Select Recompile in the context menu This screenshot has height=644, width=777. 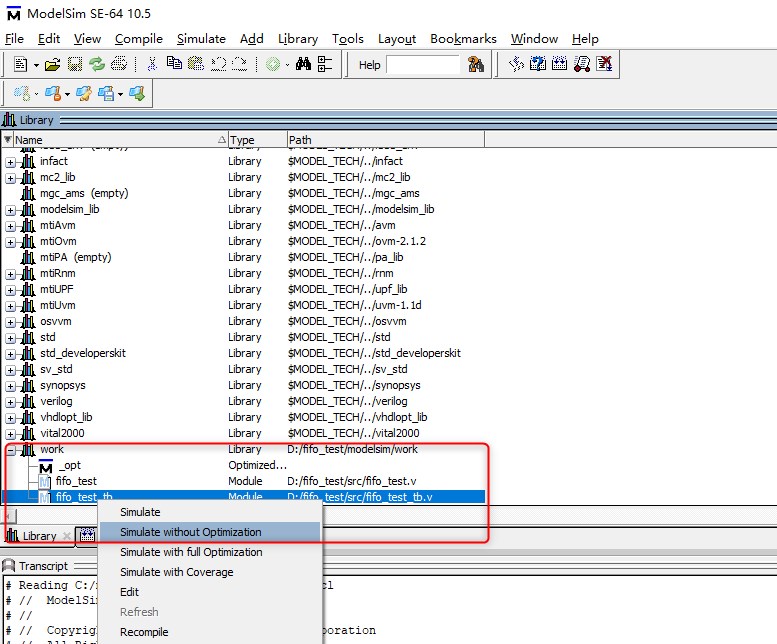tap(144, 632)
